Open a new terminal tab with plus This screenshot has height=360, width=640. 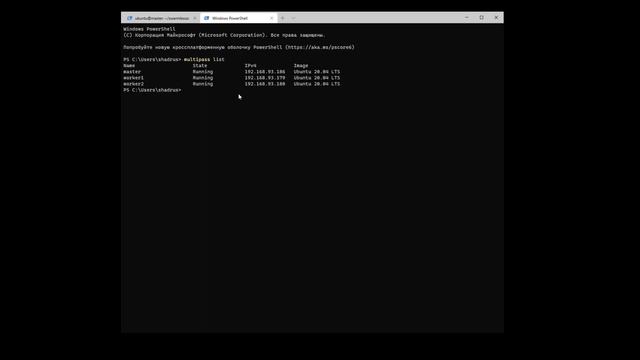(282, 18)
